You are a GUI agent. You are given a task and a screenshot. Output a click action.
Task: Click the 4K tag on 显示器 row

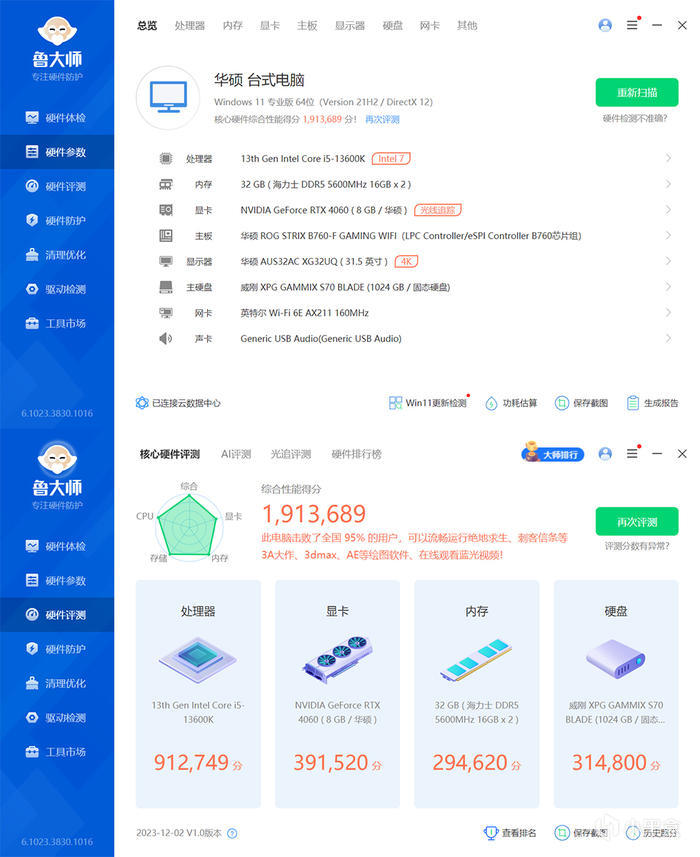click(406, 261)
